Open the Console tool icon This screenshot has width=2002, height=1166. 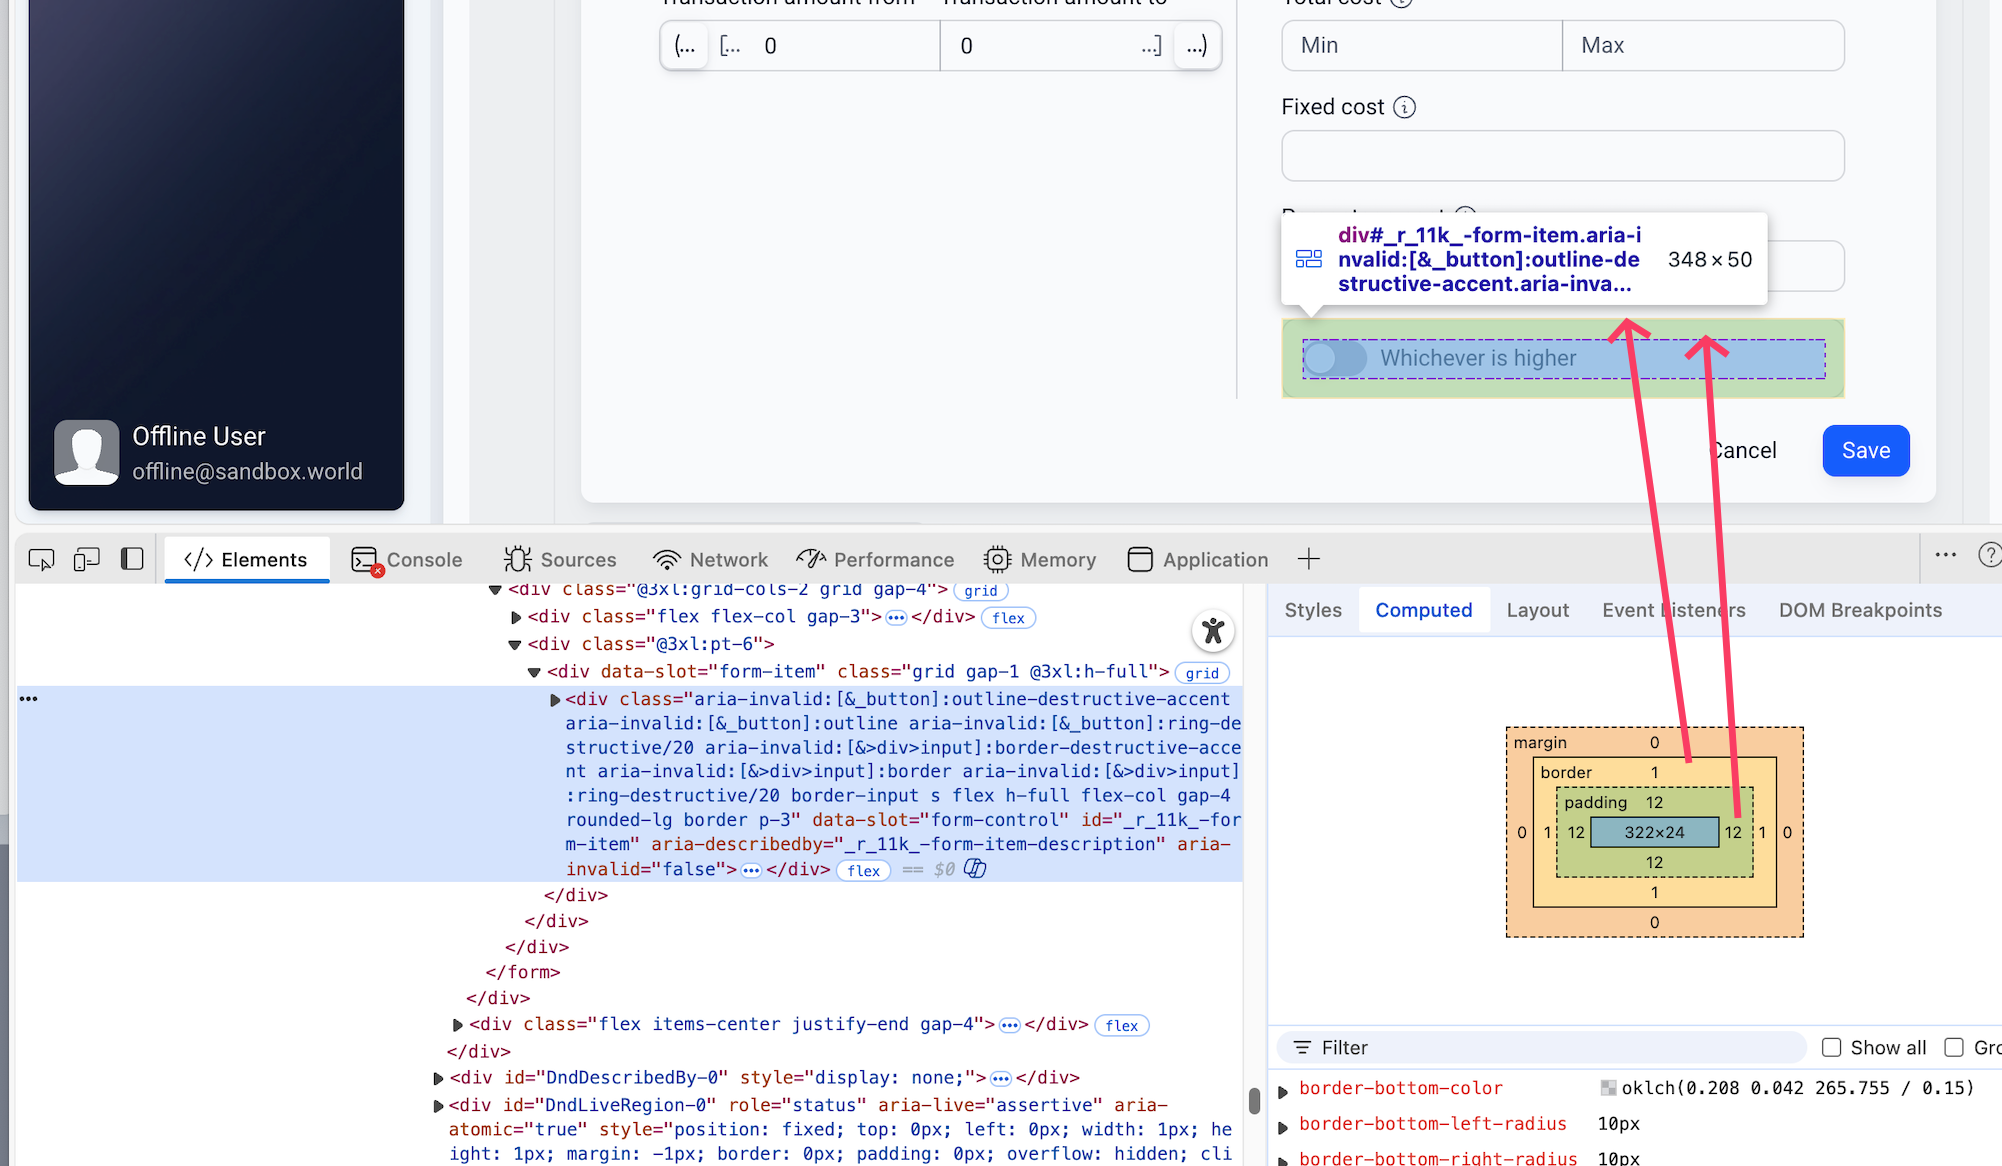click(366, 560)
